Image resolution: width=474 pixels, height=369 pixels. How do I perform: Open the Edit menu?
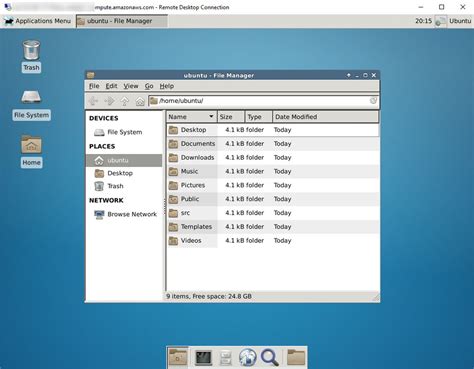pos(111,86)
